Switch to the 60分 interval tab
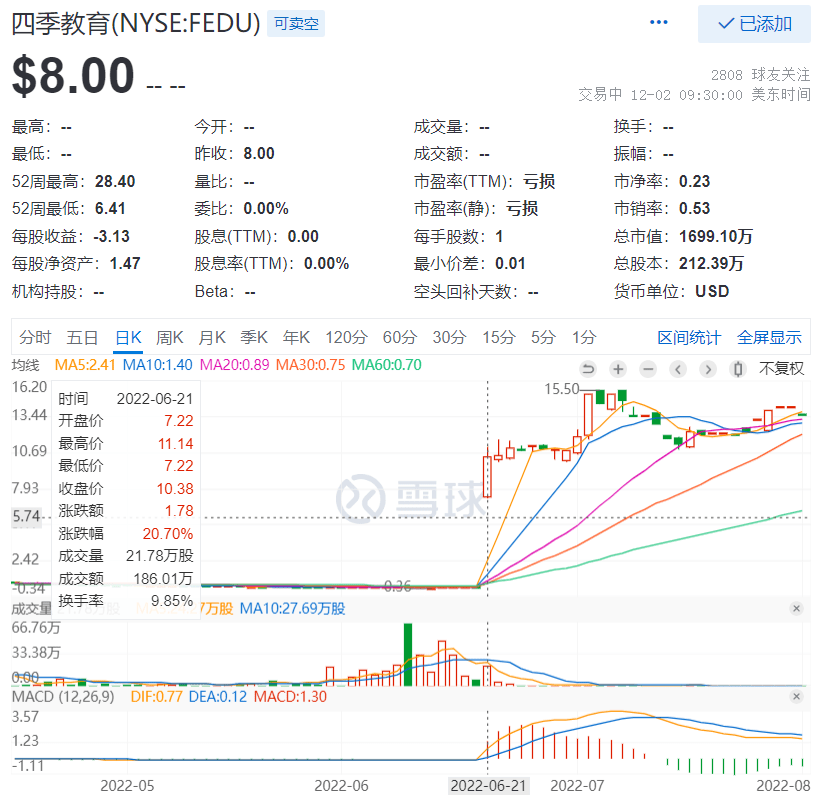The height and width of the screenshot is (795, 826). click(x=399, y=337)
